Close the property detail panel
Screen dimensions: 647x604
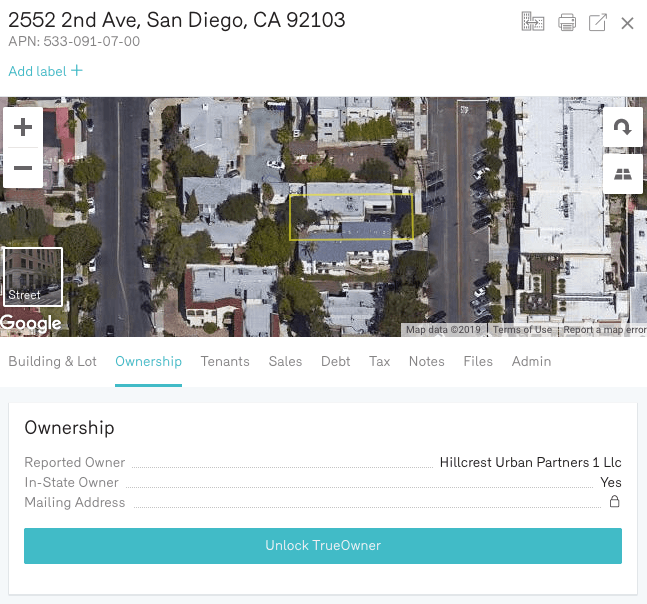tap(628, 23)
